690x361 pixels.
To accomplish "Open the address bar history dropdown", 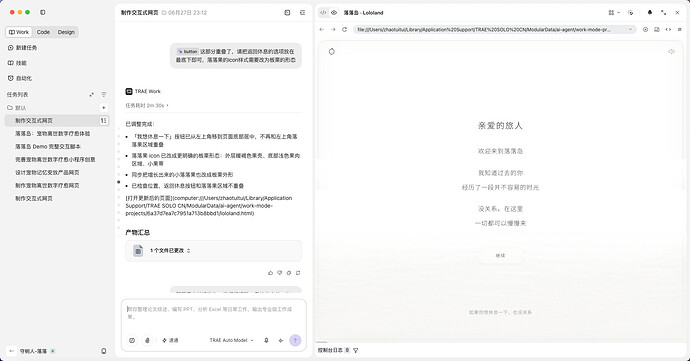I will coord(630,29).
